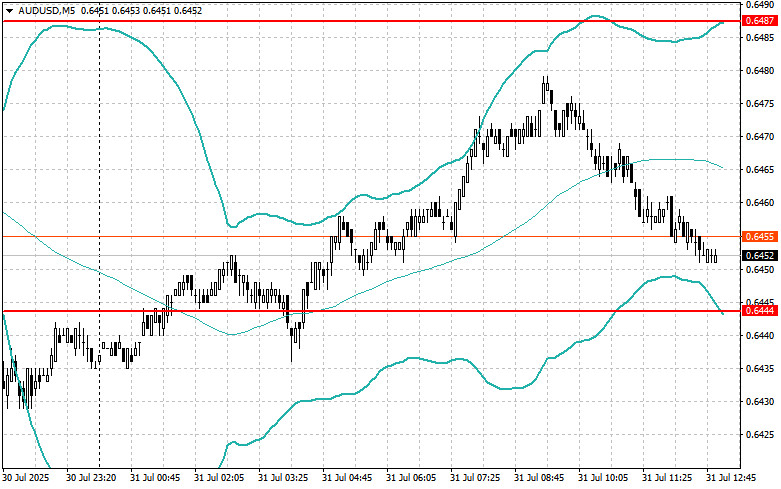Select the AUDUSD,M5 chart title text

(x=46, y=11)
